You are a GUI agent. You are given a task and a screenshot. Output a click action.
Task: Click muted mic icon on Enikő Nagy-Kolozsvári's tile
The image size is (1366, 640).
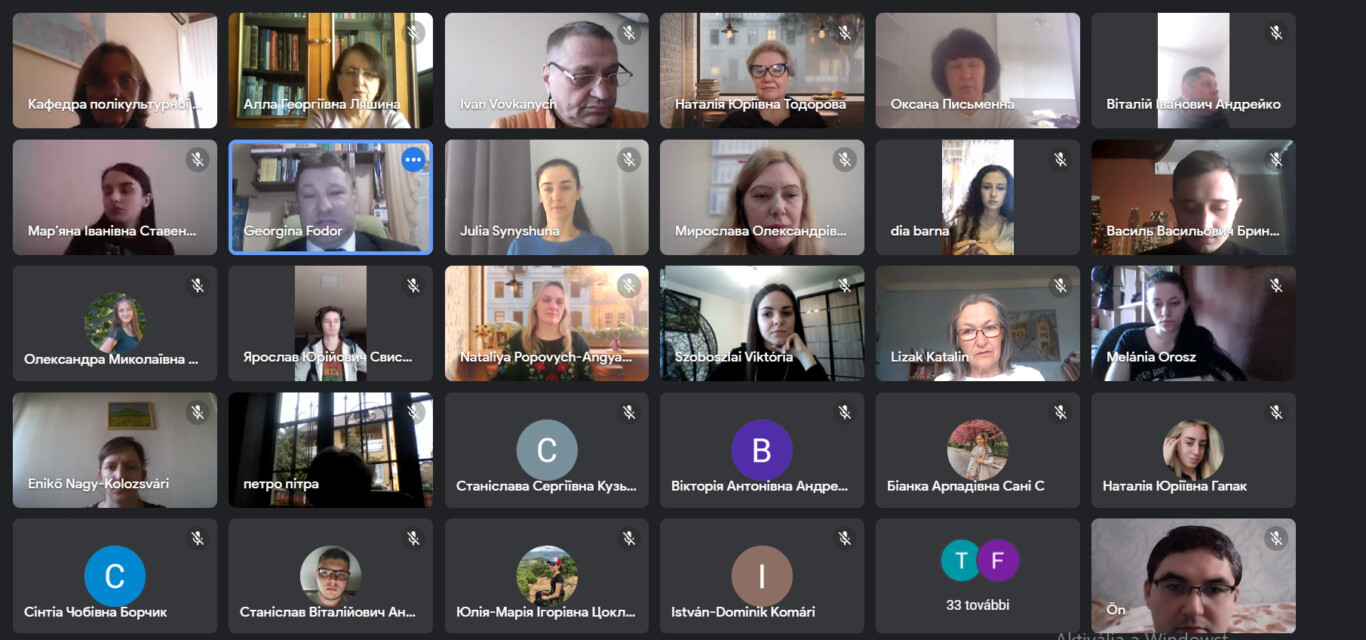point(198,412)
